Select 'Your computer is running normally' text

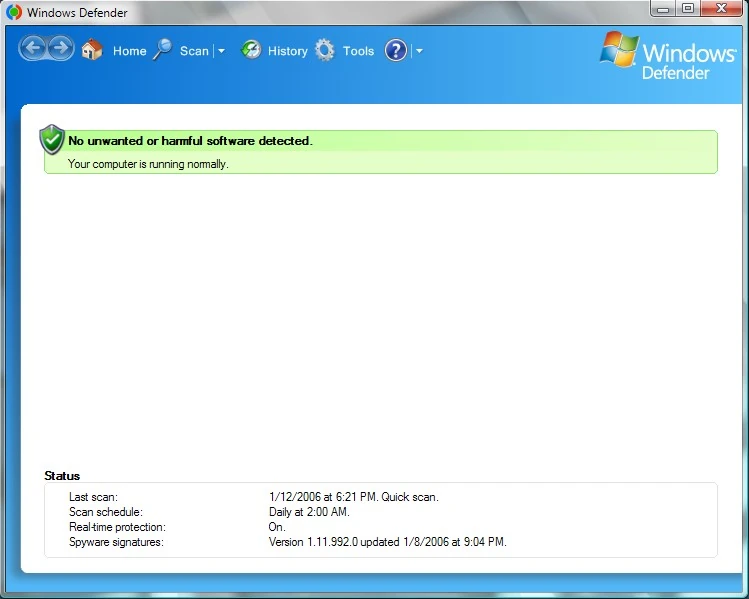[x=148, y=164]
